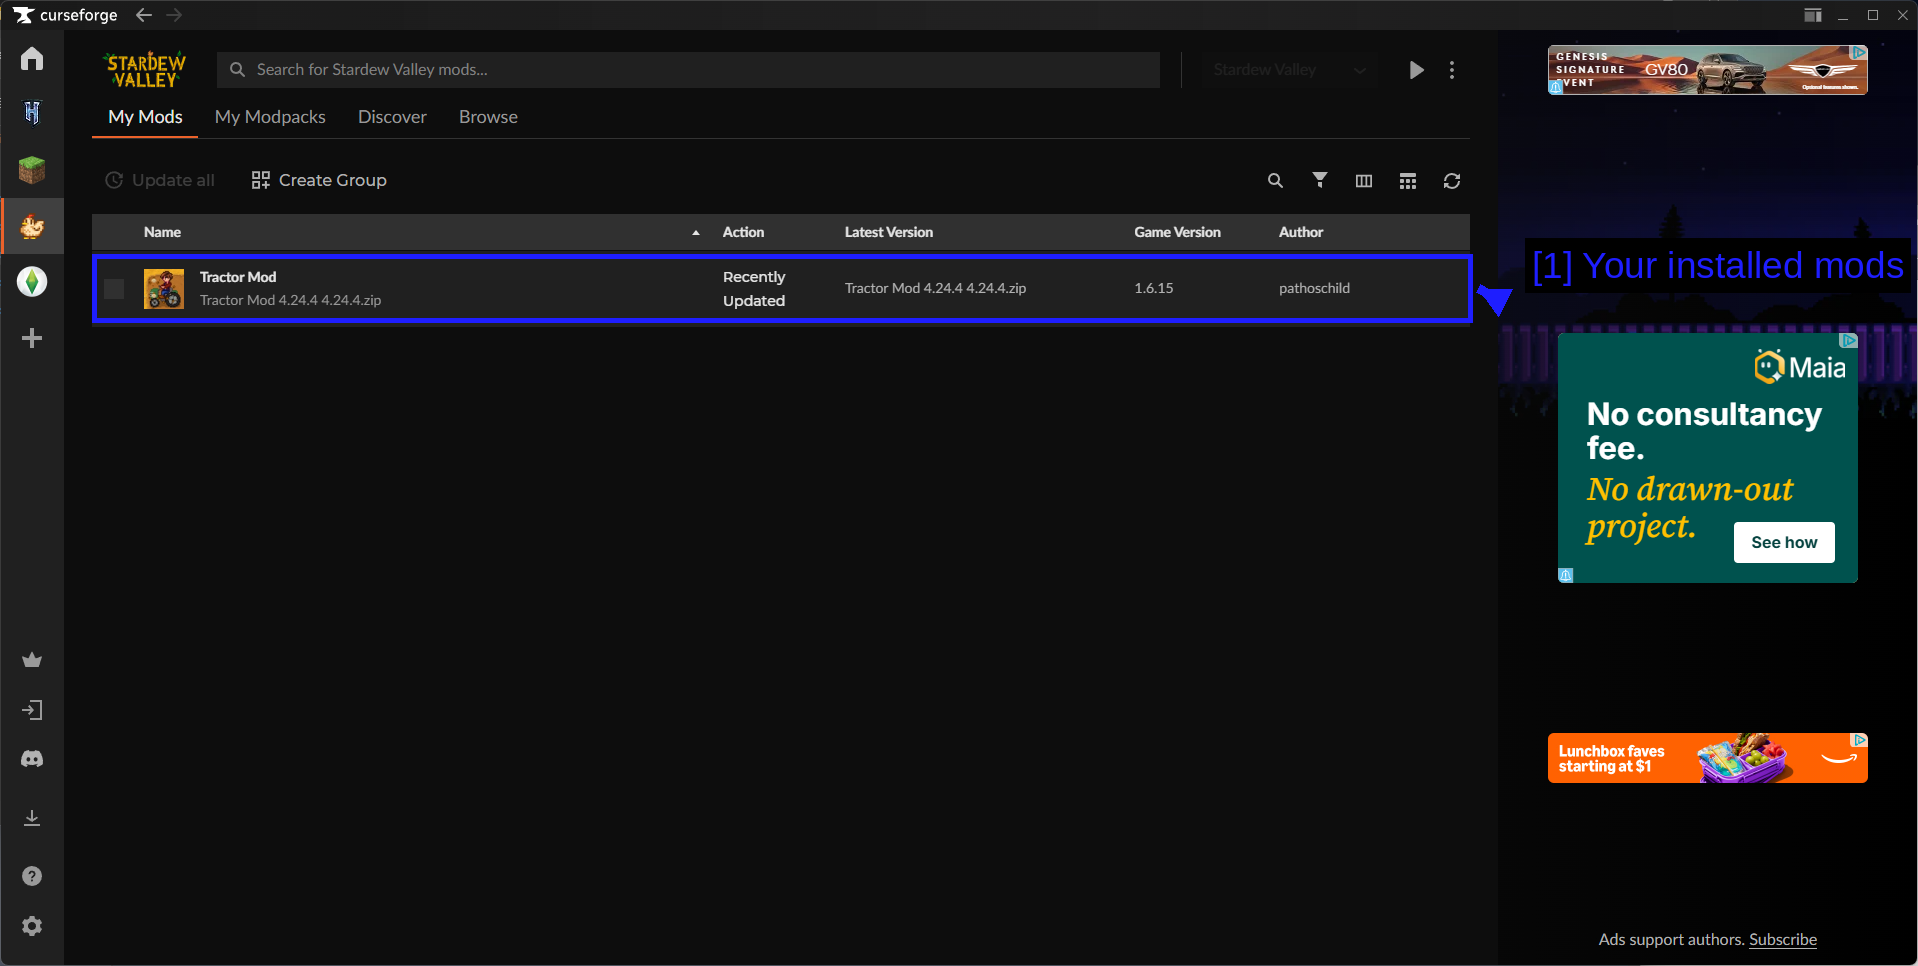
Task: Open the My Modpacks tab
Action: 270,117
